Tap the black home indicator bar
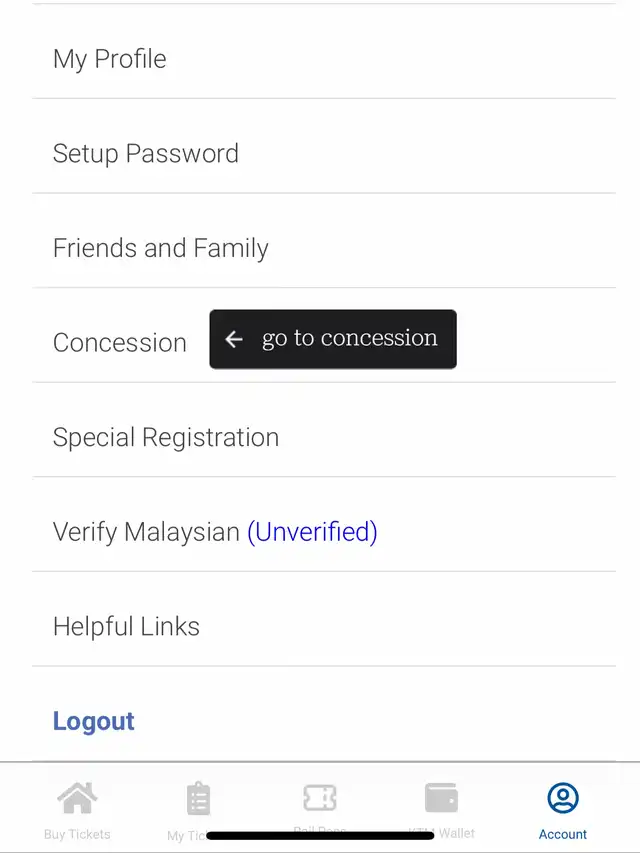640x853 pixels. click(320, 835)
